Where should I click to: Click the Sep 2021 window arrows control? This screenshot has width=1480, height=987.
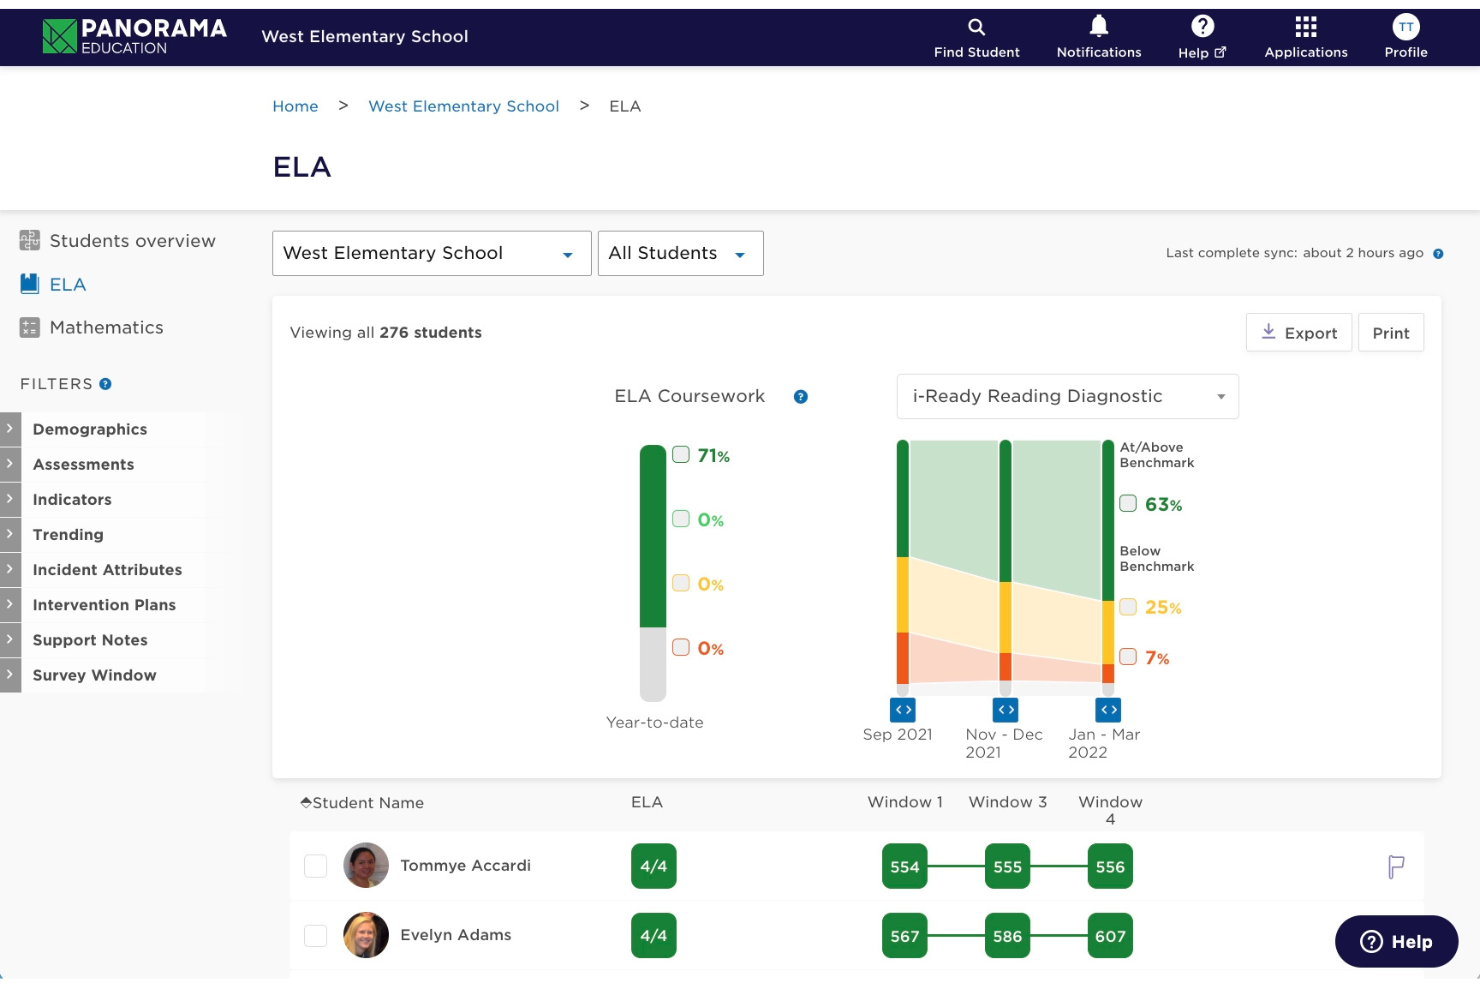click(902, 709)
